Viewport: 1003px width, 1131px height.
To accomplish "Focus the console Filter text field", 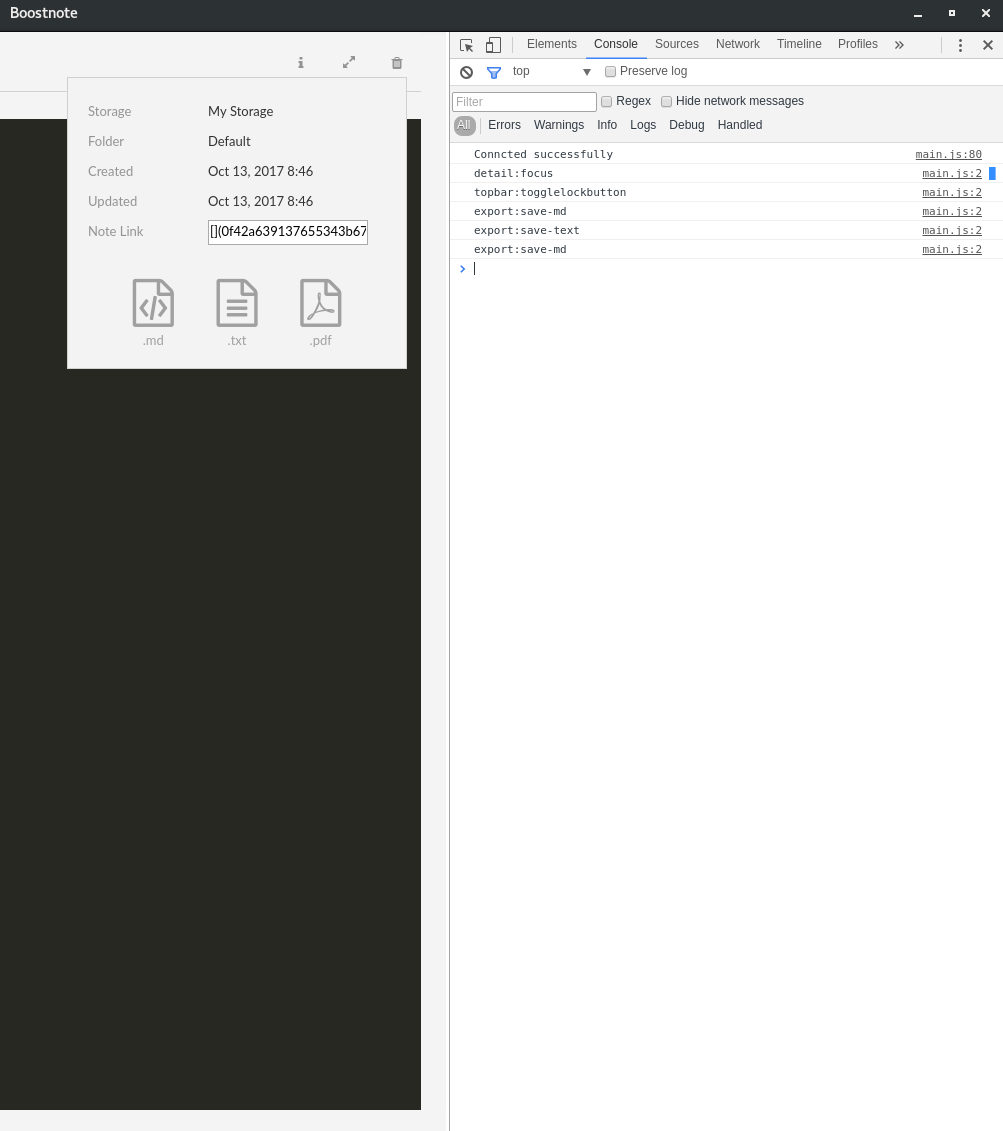I will point(524,102).
